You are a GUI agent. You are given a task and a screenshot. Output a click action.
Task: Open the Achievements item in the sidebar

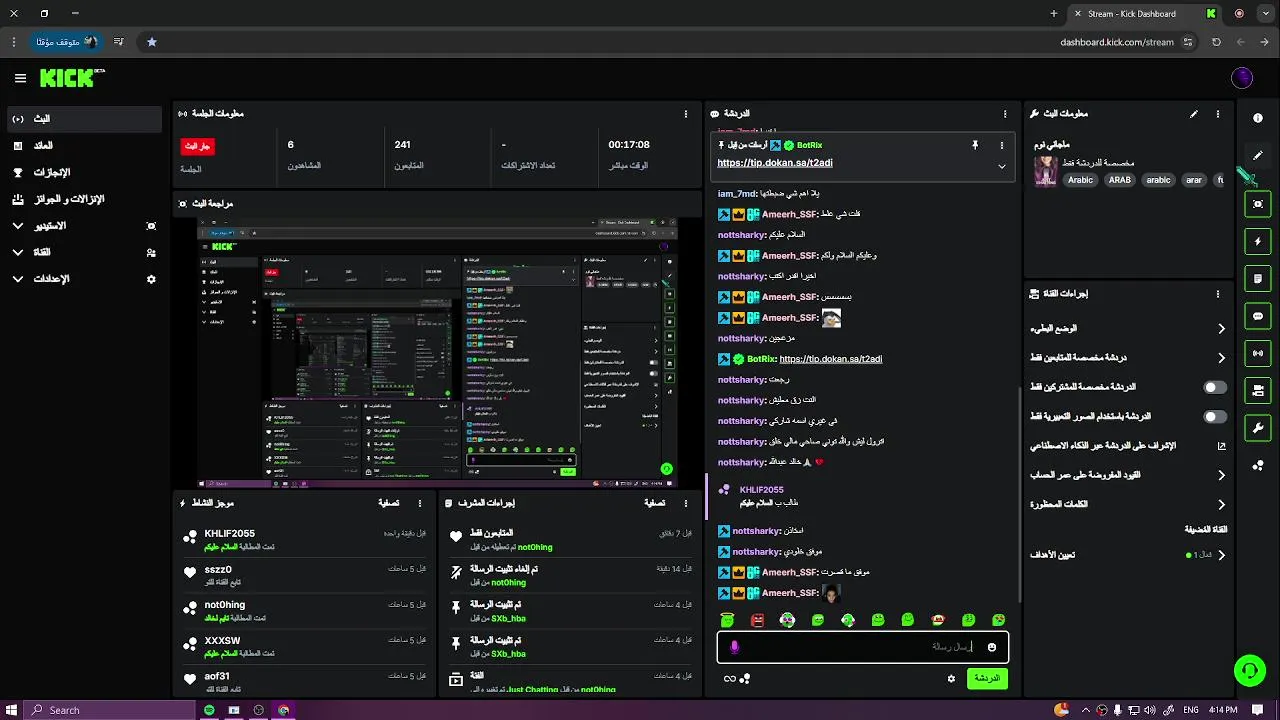(x=84, y=172)
